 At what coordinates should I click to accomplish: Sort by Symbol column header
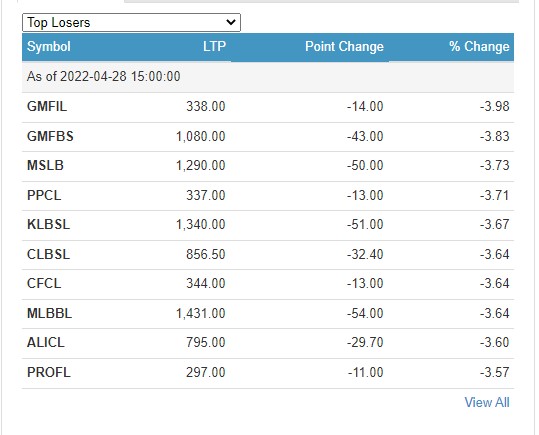click(x=49, y=46)
